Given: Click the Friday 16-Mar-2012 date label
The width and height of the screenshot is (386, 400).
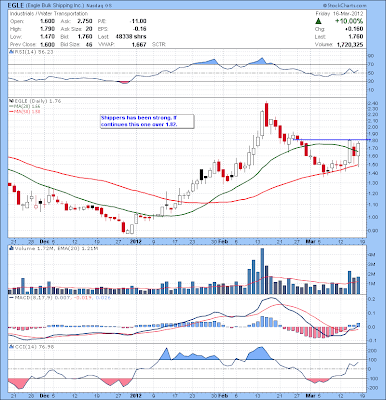Looking at the screenshot, I should [339, 14].
